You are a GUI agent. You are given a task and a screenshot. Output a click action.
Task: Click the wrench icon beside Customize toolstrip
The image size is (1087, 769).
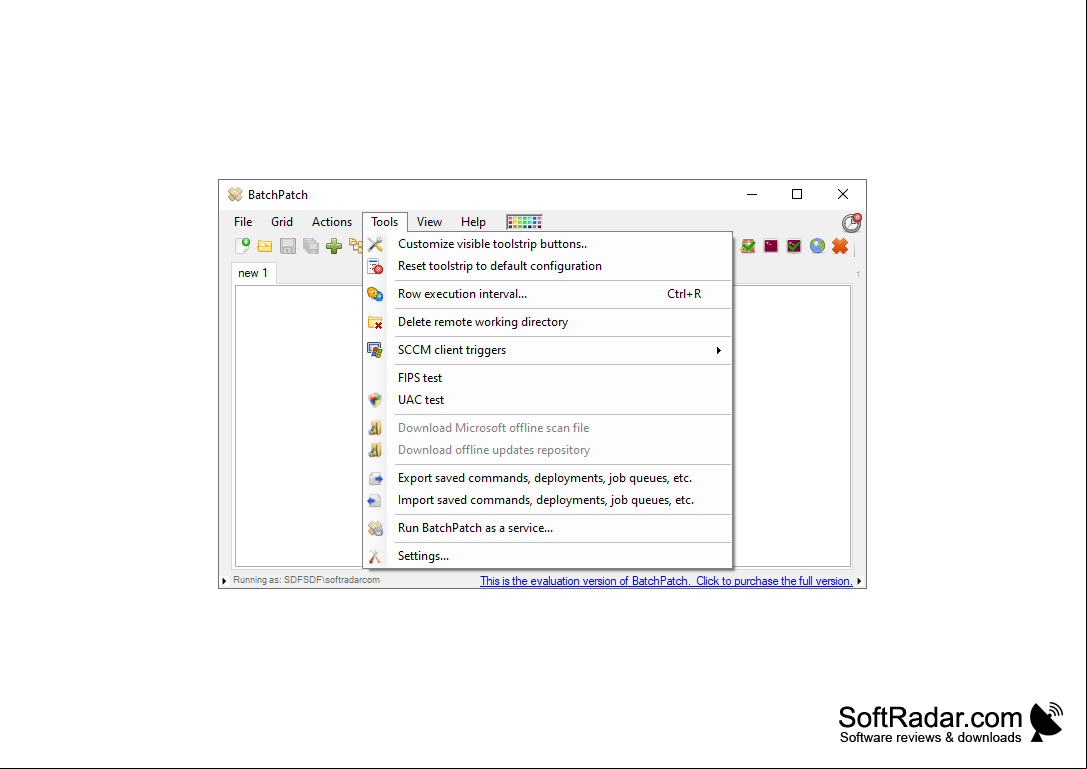[x=375, y=244]
